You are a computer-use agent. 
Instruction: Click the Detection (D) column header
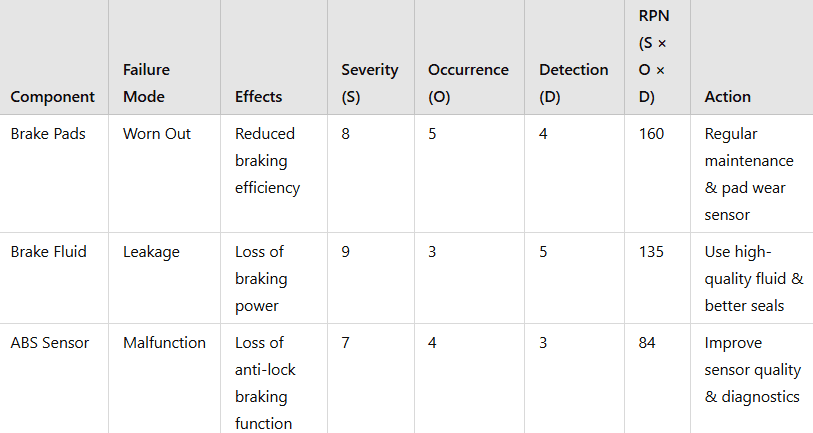click(573, 83)
